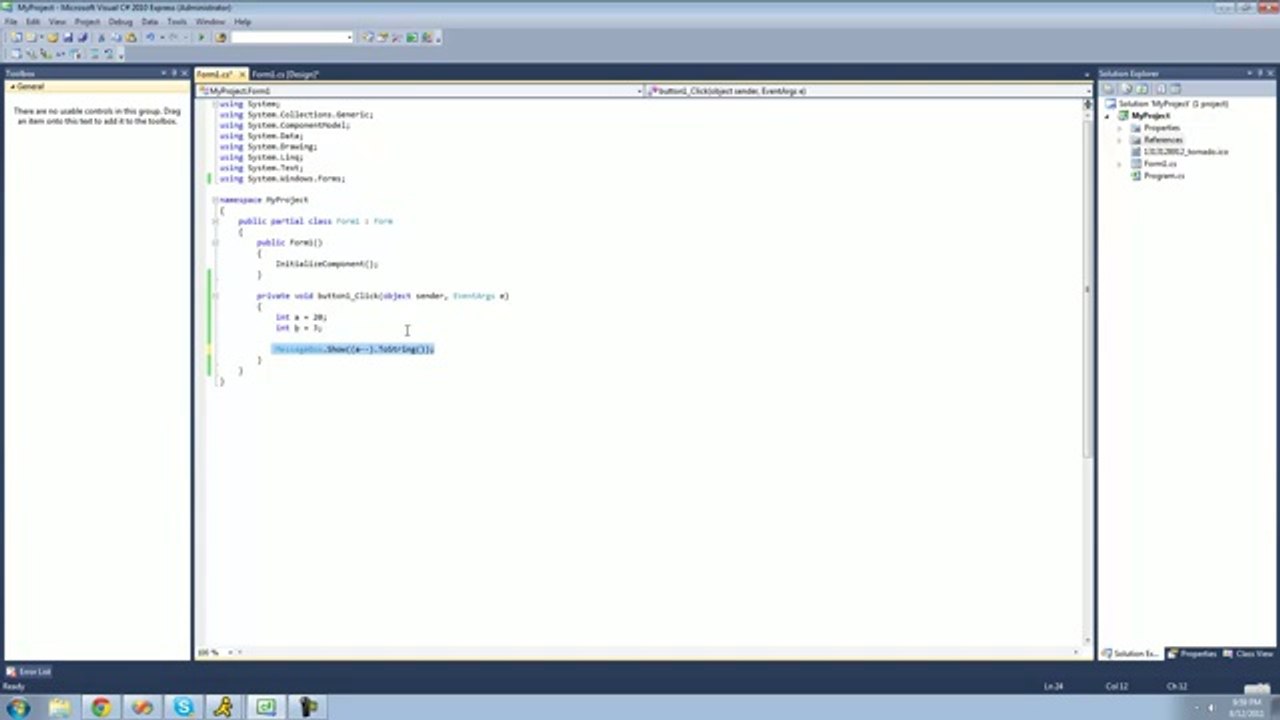This screenshot has width=1280, height=720.
Task: Click the New Project toolbar icon
Action: [x=16, y=37]
